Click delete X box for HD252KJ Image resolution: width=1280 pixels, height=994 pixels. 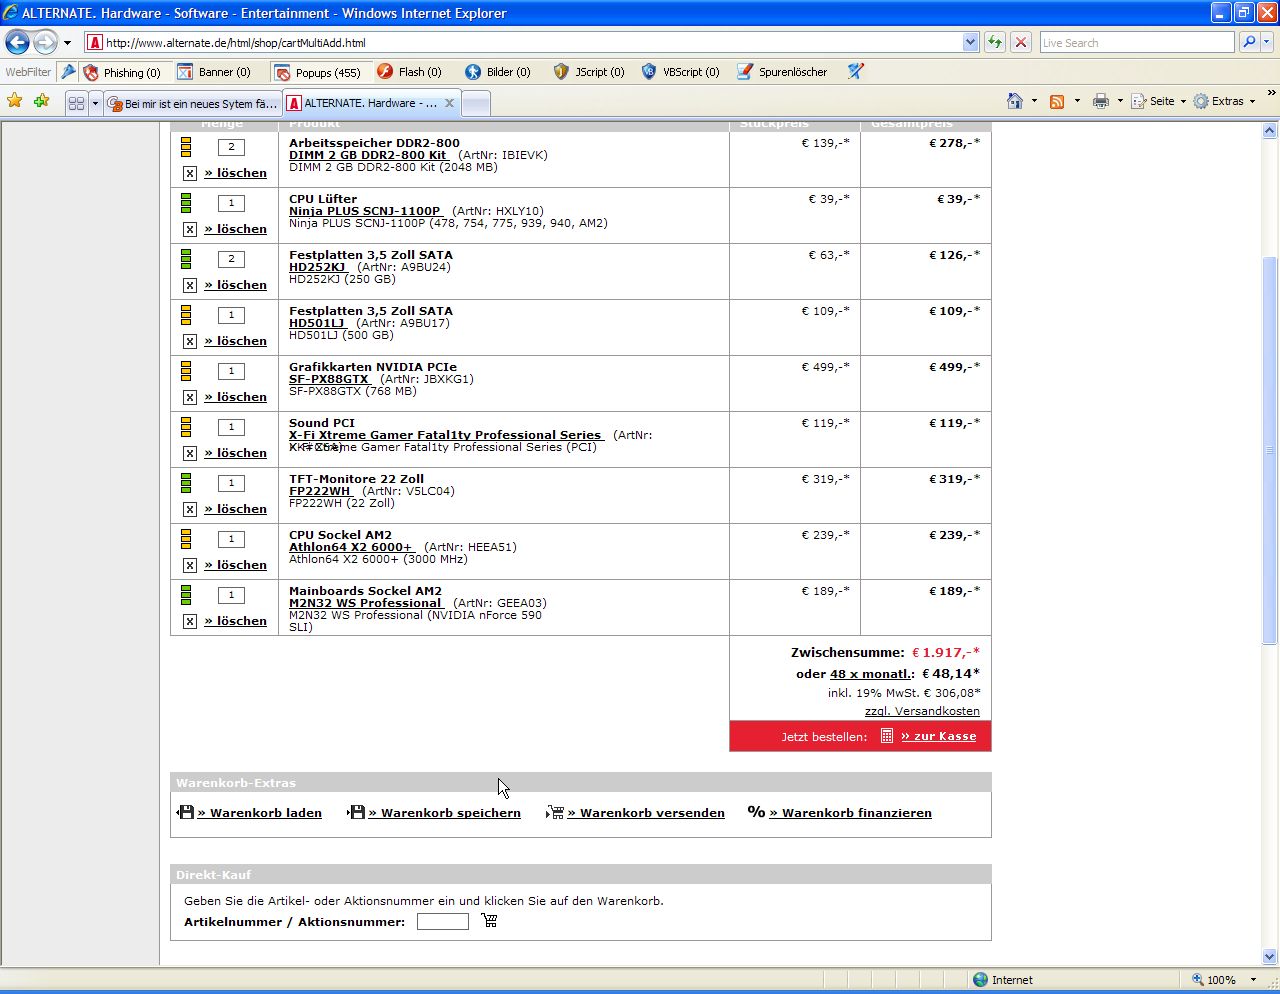pyautogui.click(x=190, y=285)
